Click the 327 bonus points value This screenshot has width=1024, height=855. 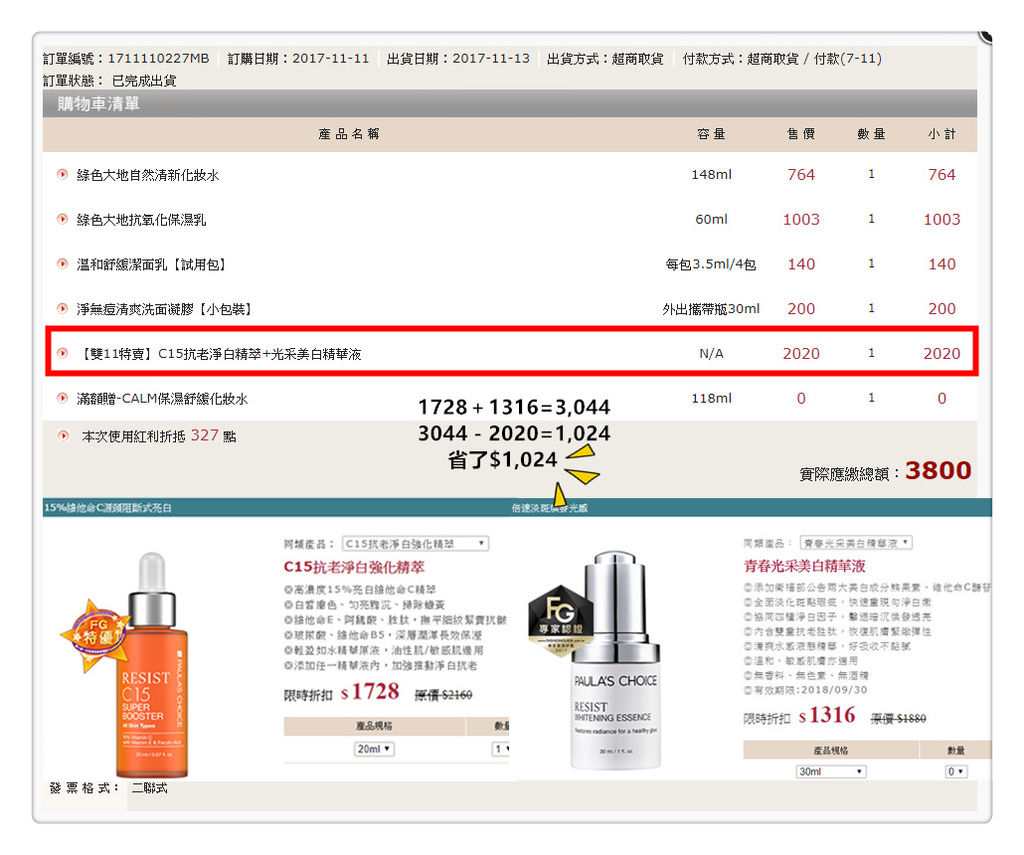point(204,435)
